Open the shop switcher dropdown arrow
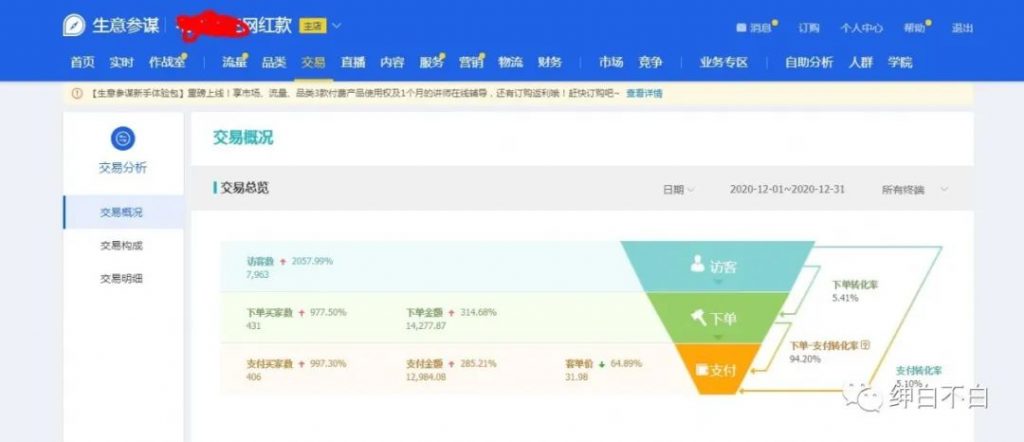This screenshot has width=1024, height=442. tap(336, 26)
